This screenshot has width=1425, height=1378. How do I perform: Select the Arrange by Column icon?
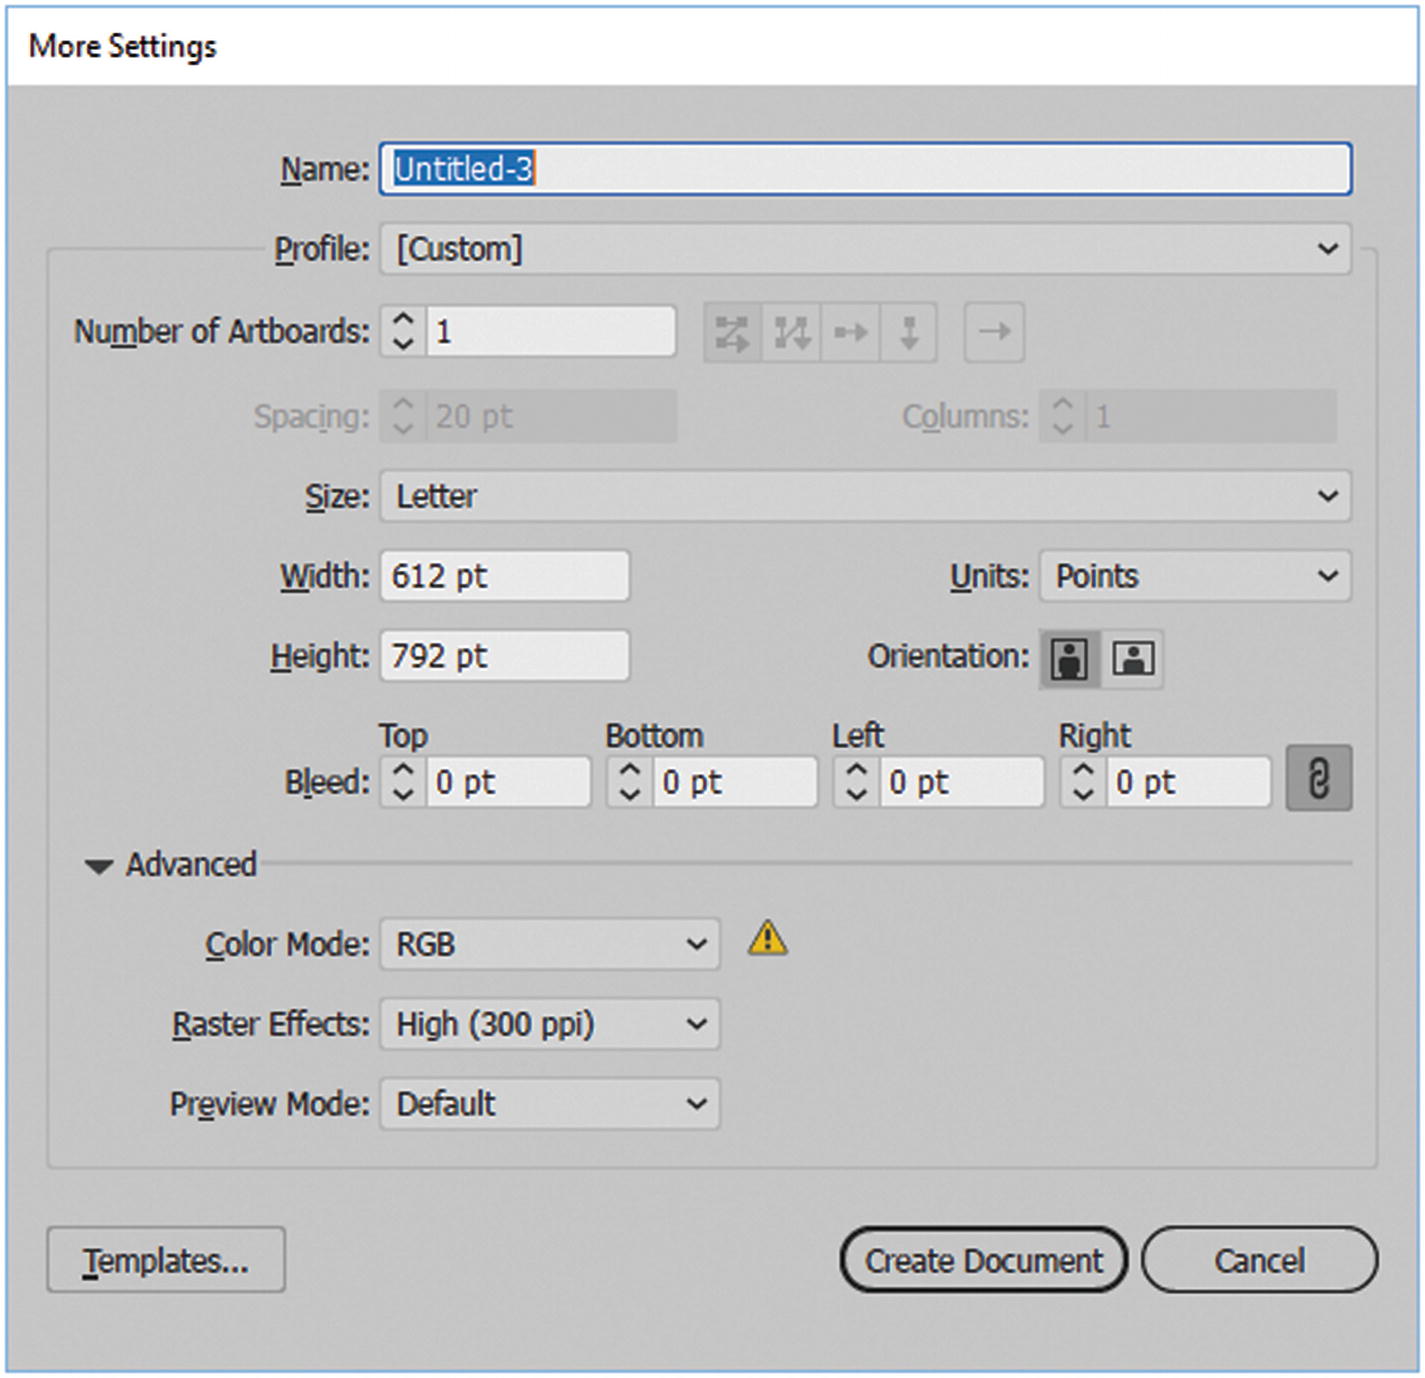908,333
